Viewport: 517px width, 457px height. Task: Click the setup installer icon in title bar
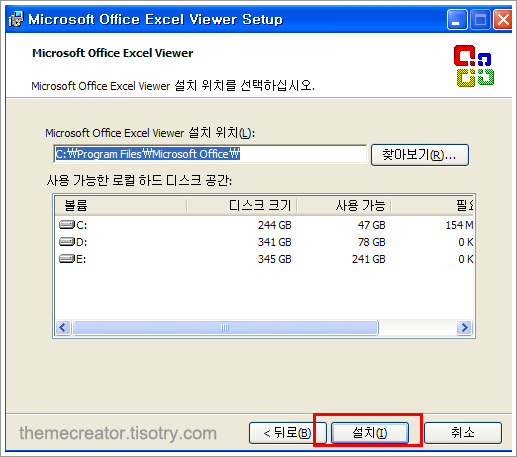click(x=16, y=19)
